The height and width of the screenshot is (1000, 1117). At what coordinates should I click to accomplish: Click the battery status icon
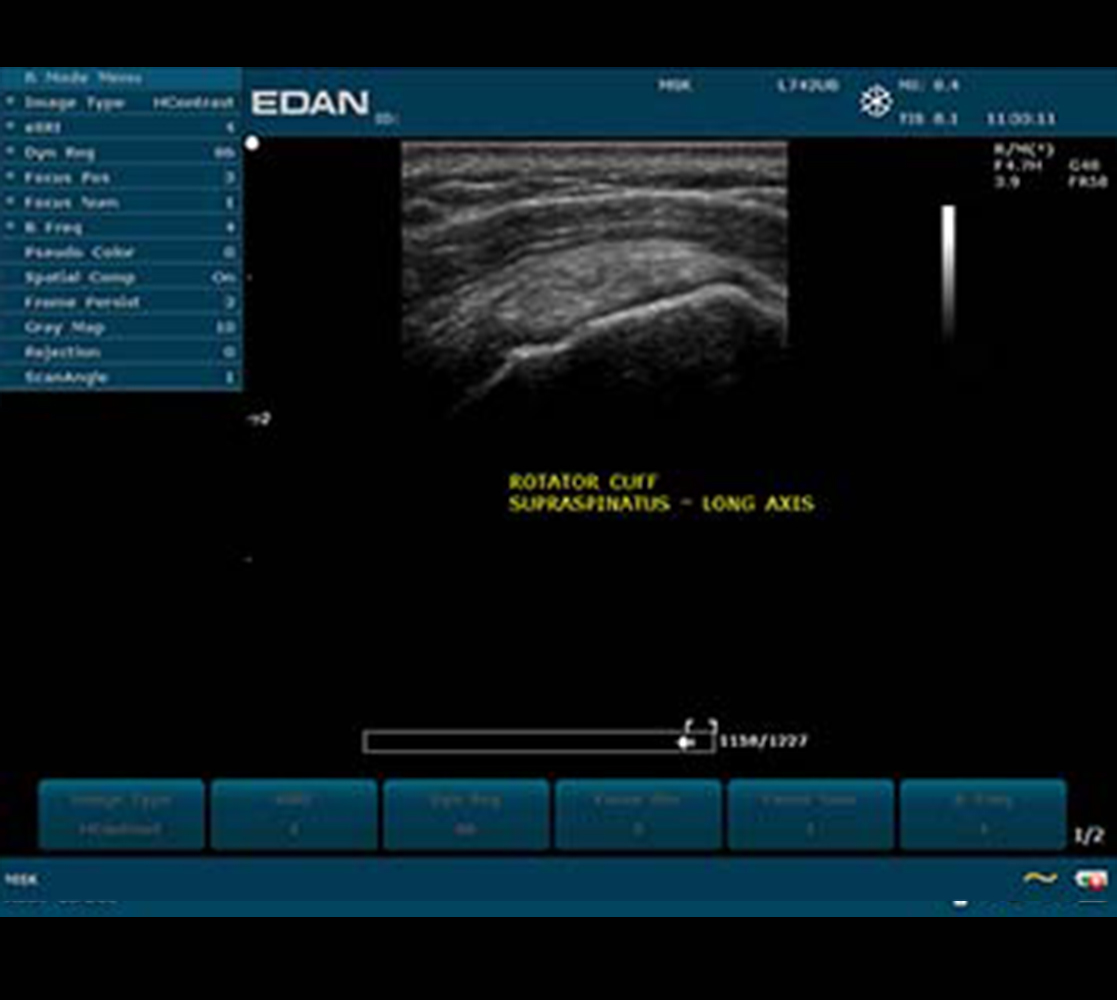pyautogui.click(x=1091, y=880)
